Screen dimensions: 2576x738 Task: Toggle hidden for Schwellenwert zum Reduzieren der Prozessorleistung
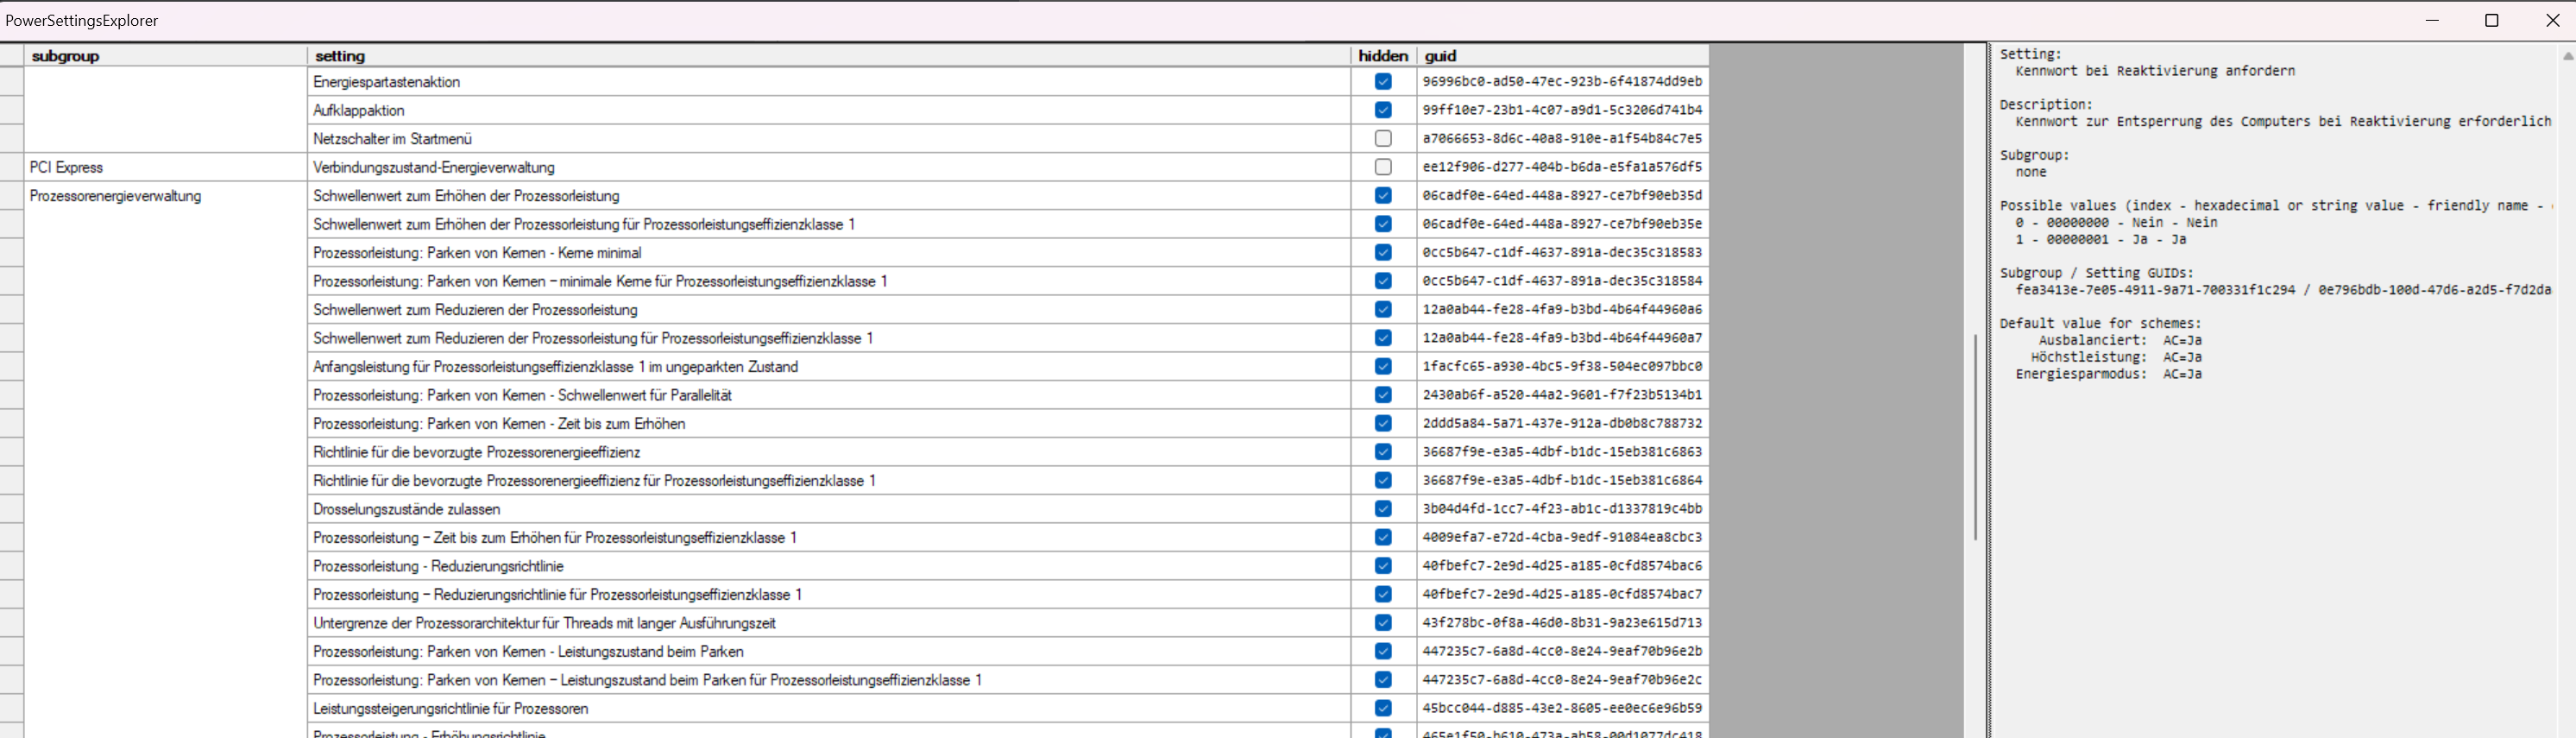click(x=1383, y=309)
